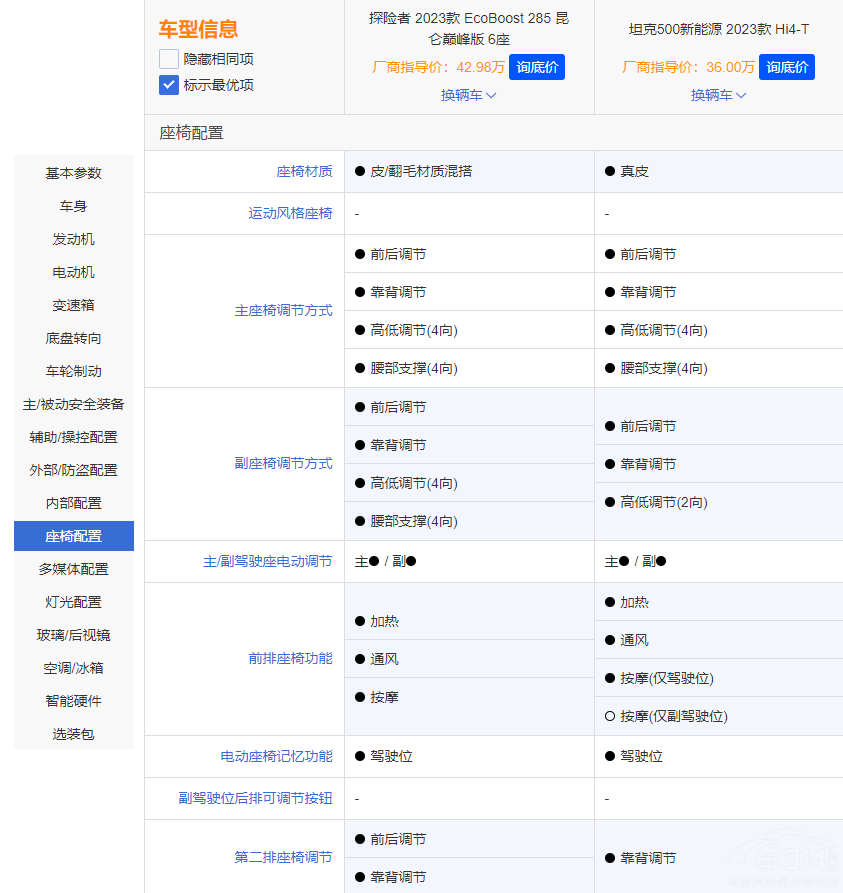
Task: Select the highlighted 座椅配置 sidebar item
Action: [73, 536]
